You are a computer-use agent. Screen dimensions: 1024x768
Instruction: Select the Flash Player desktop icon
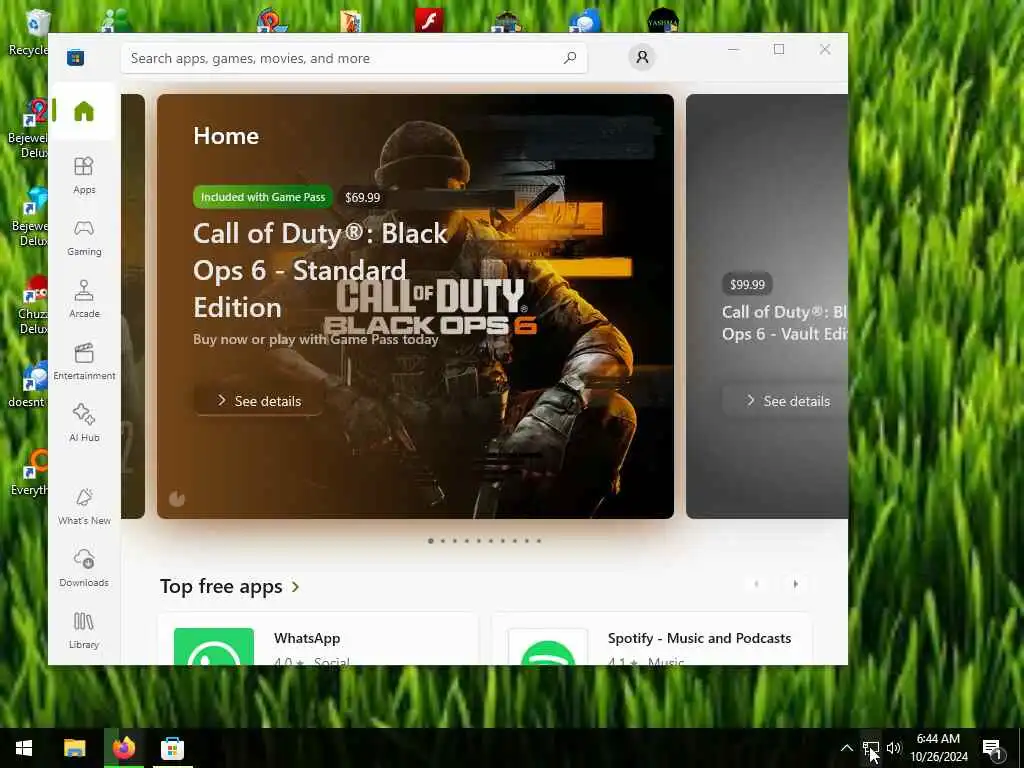[429, 20]
